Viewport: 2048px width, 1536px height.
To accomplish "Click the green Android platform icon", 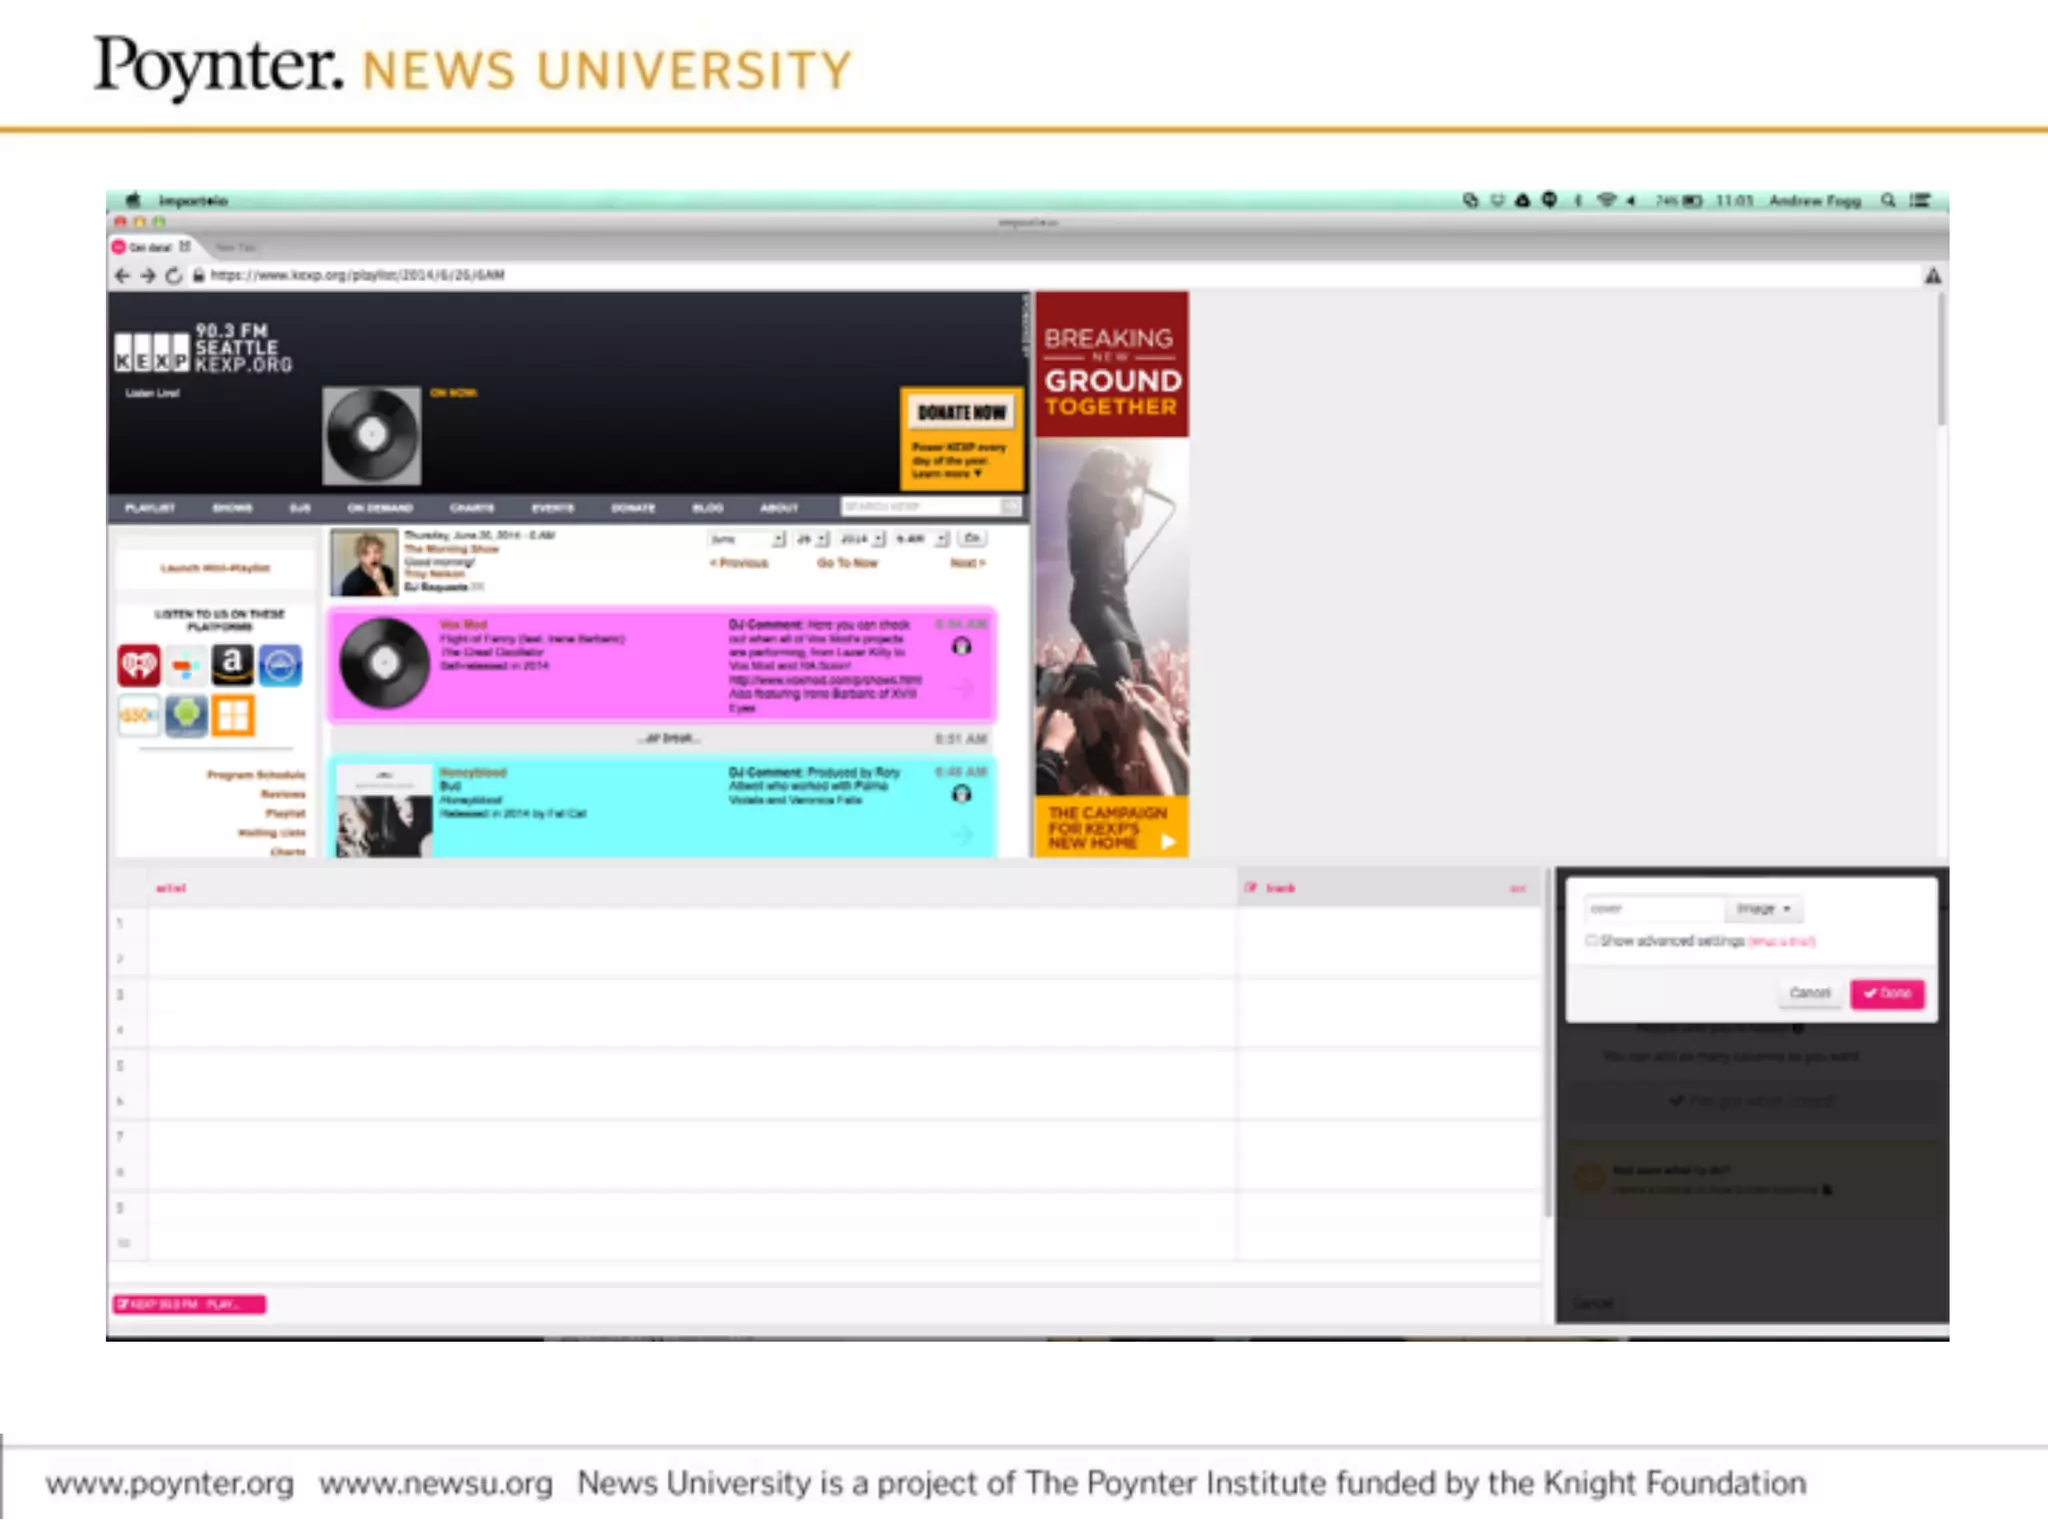I will point(186,715).
